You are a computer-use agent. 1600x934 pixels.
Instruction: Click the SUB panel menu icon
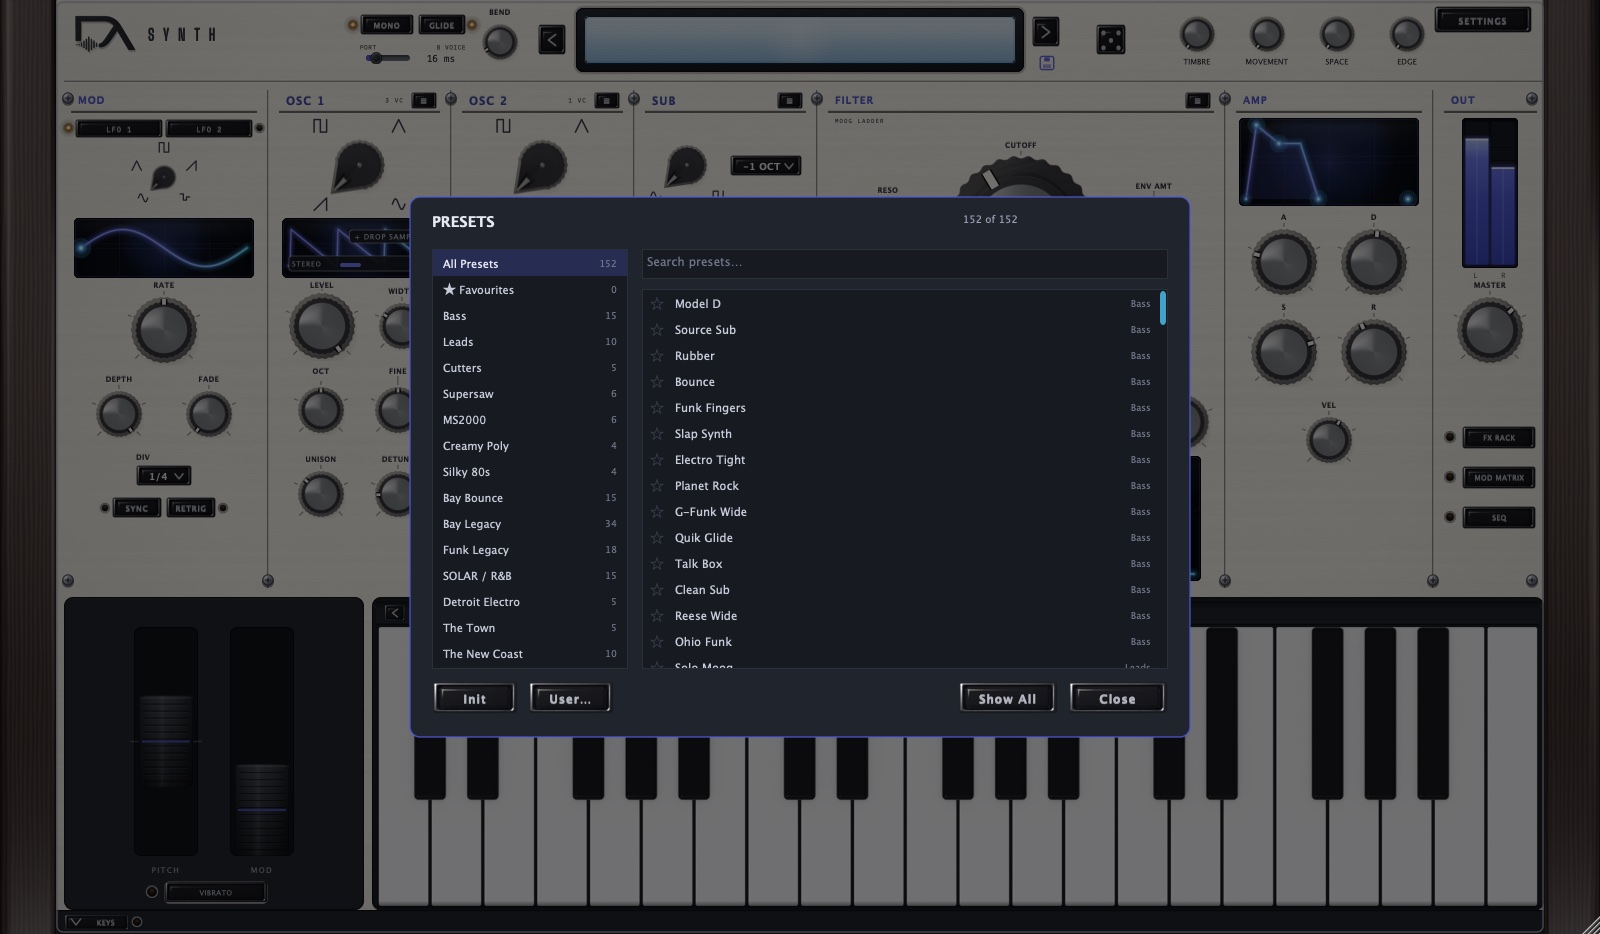pos(789,100)
